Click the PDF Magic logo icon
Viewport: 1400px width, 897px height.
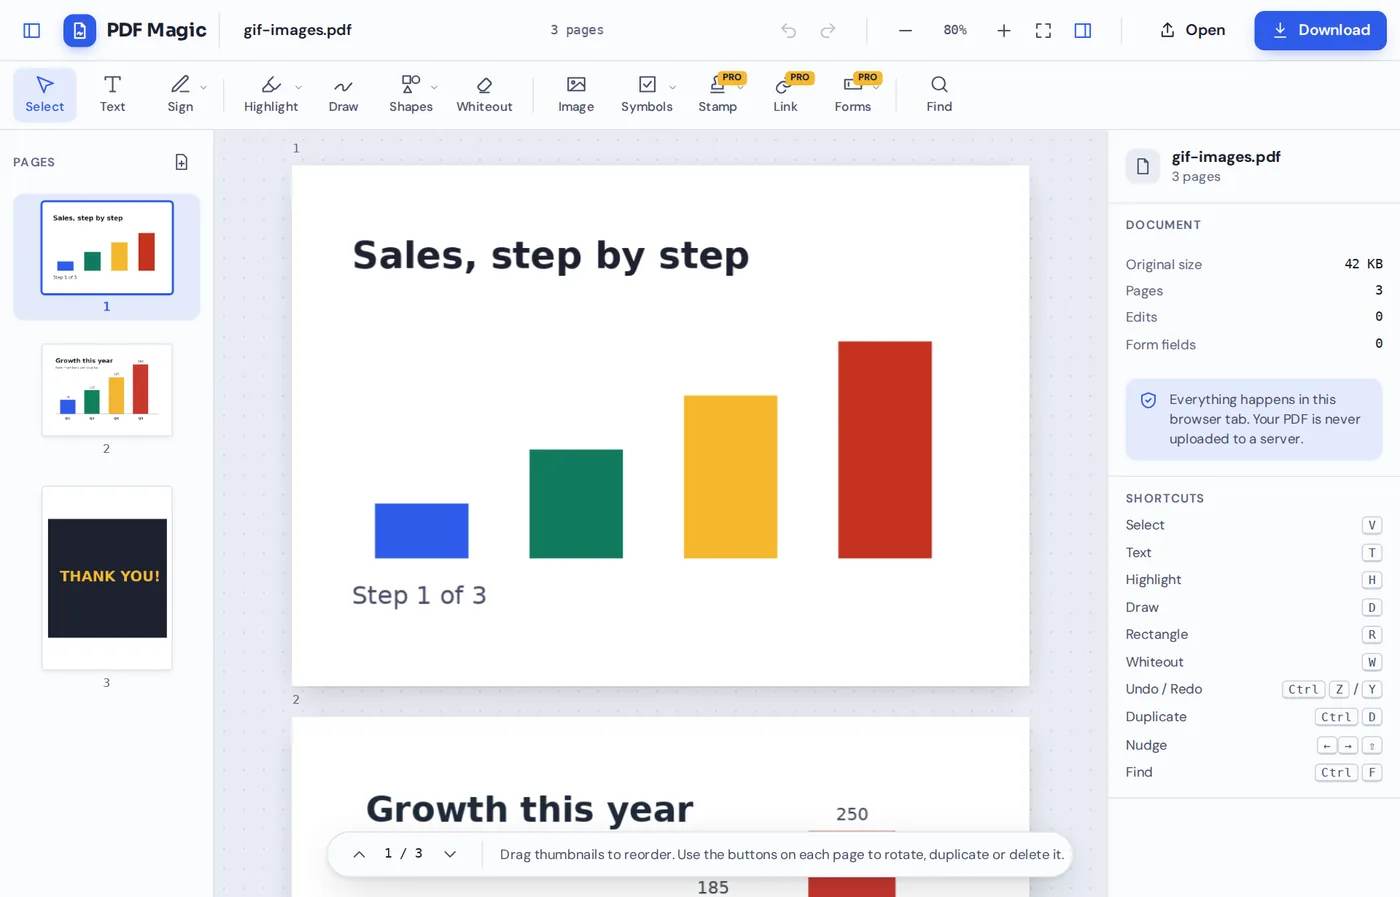[80, 30]
